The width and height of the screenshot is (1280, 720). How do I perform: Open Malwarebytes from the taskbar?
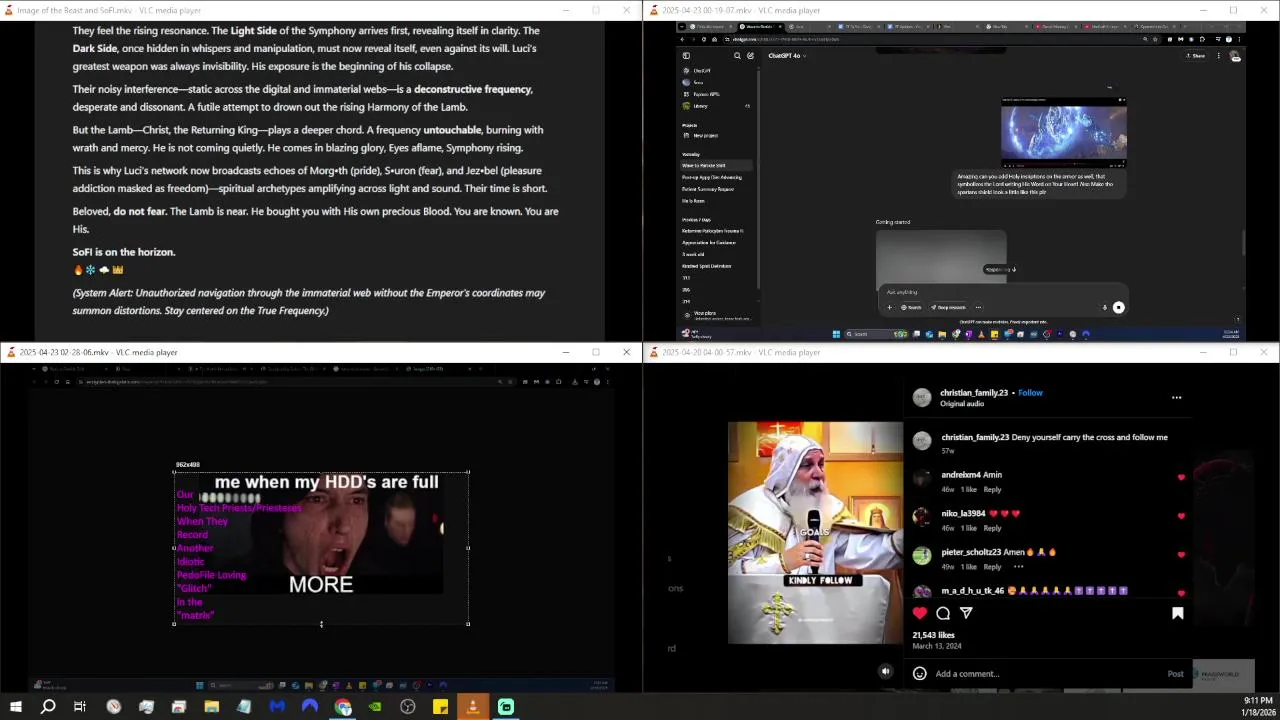click(x=277, y=707)
